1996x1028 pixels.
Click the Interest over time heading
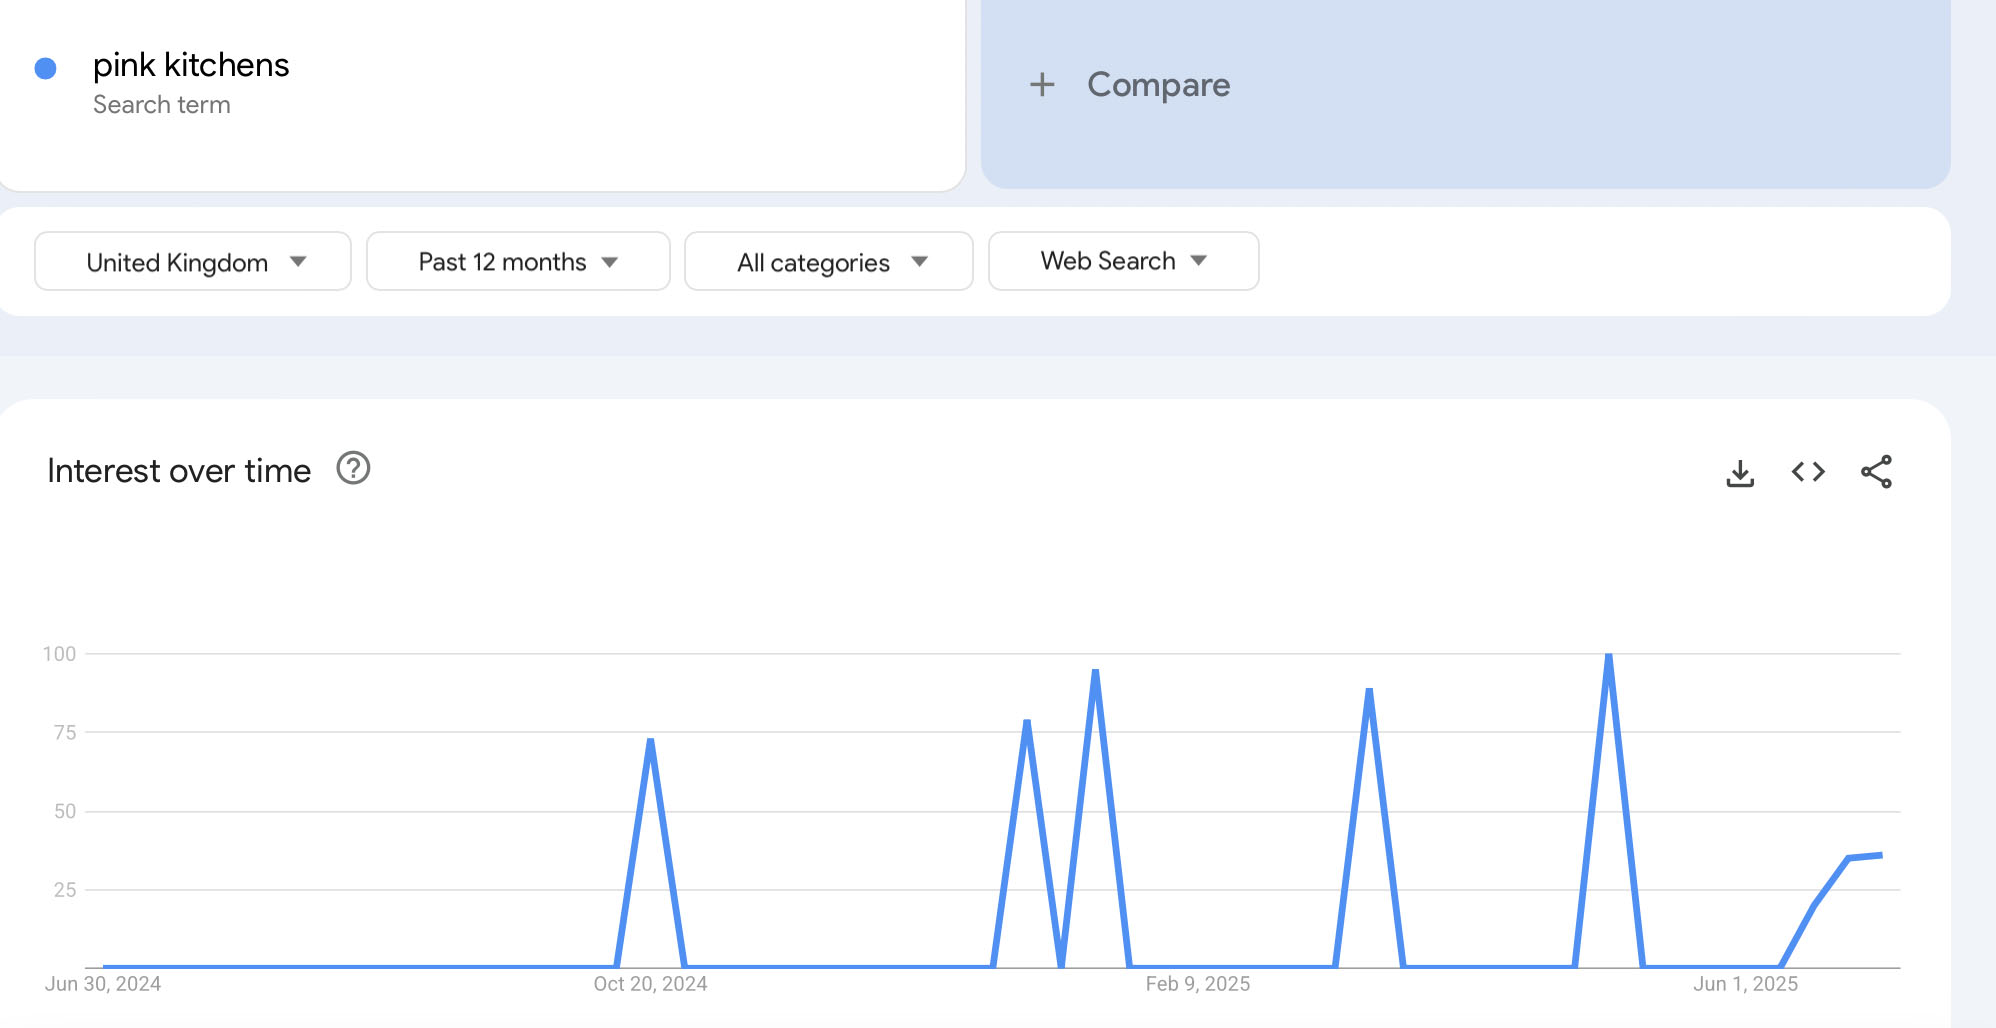click(179, 470)
